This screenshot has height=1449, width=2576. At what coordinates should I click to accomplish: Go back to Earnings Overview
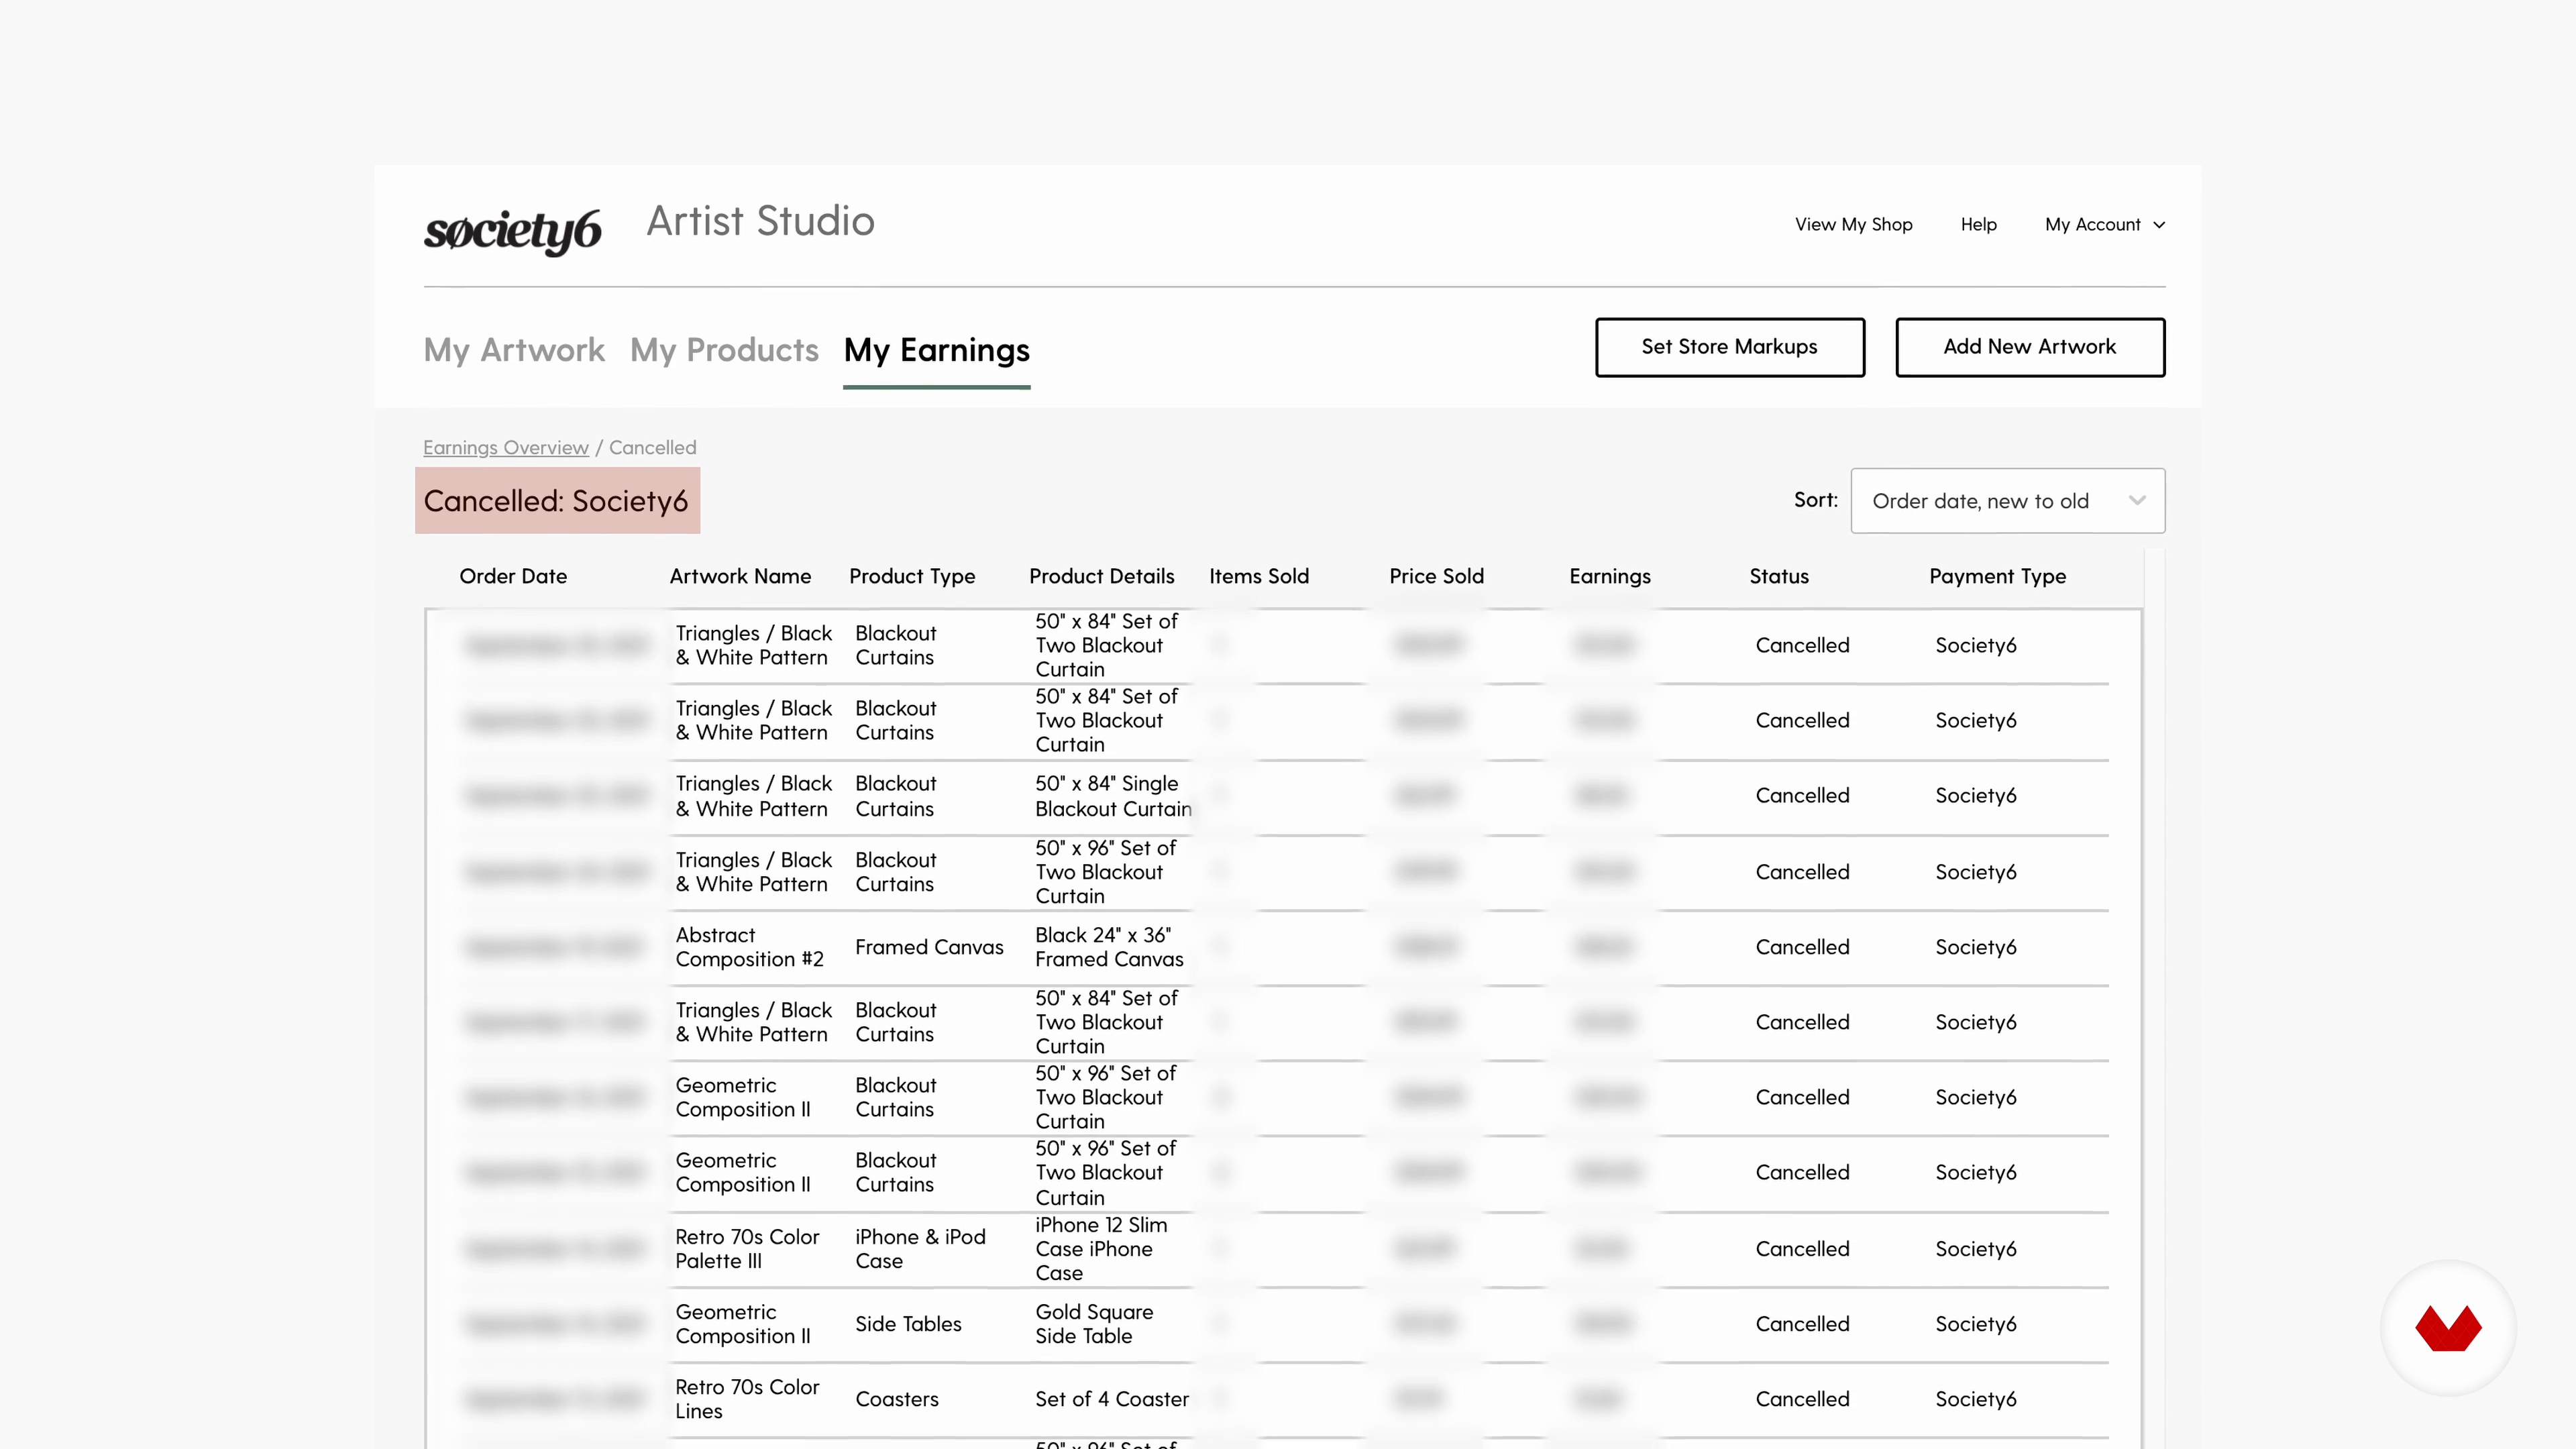(x=506, y=447)
